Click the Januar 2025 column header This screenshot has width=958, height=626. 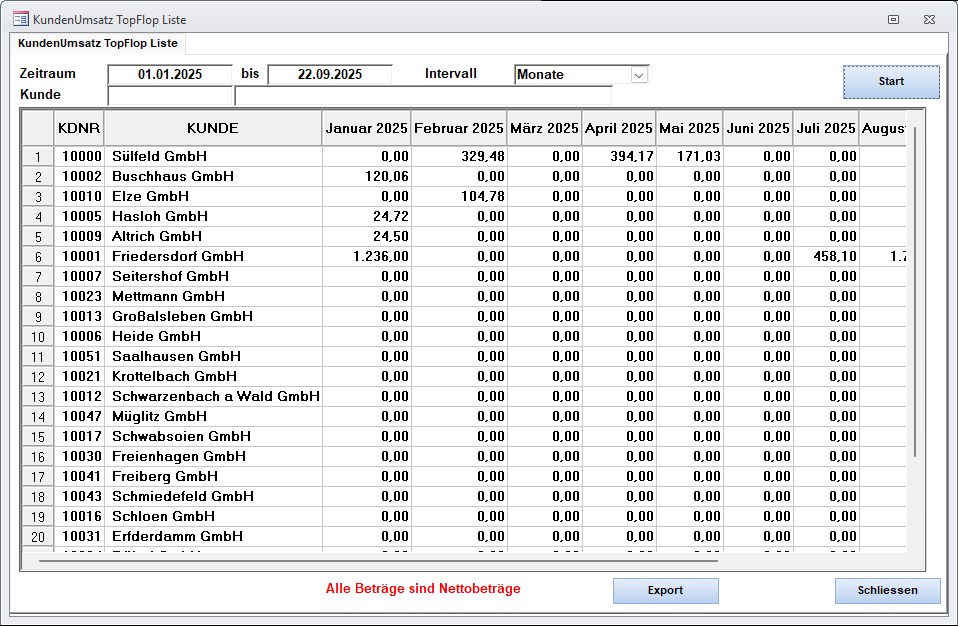[x=366, y=128]
